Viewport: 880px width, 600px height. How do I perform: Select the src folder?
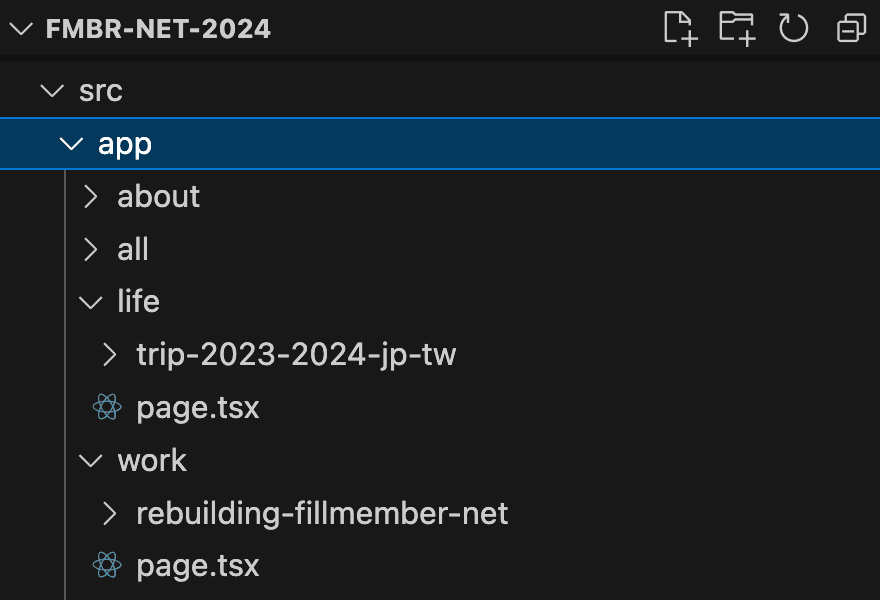[99, 90]
